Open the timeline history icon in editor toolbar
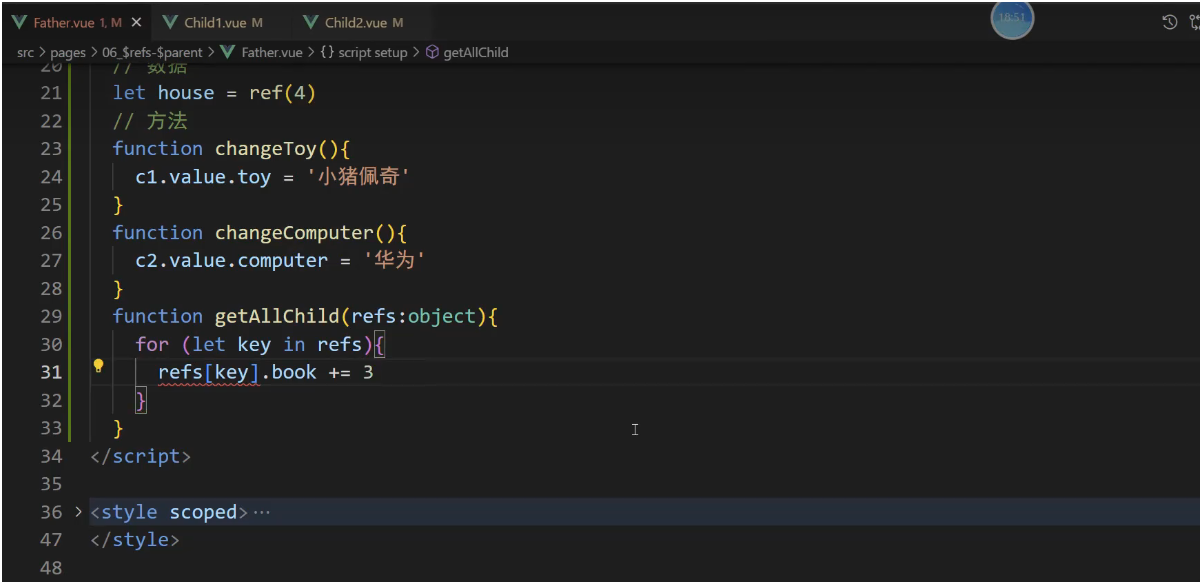The height and width of the screenshot is (586, 1203). pyautogui.click(x=1169, y=22)
